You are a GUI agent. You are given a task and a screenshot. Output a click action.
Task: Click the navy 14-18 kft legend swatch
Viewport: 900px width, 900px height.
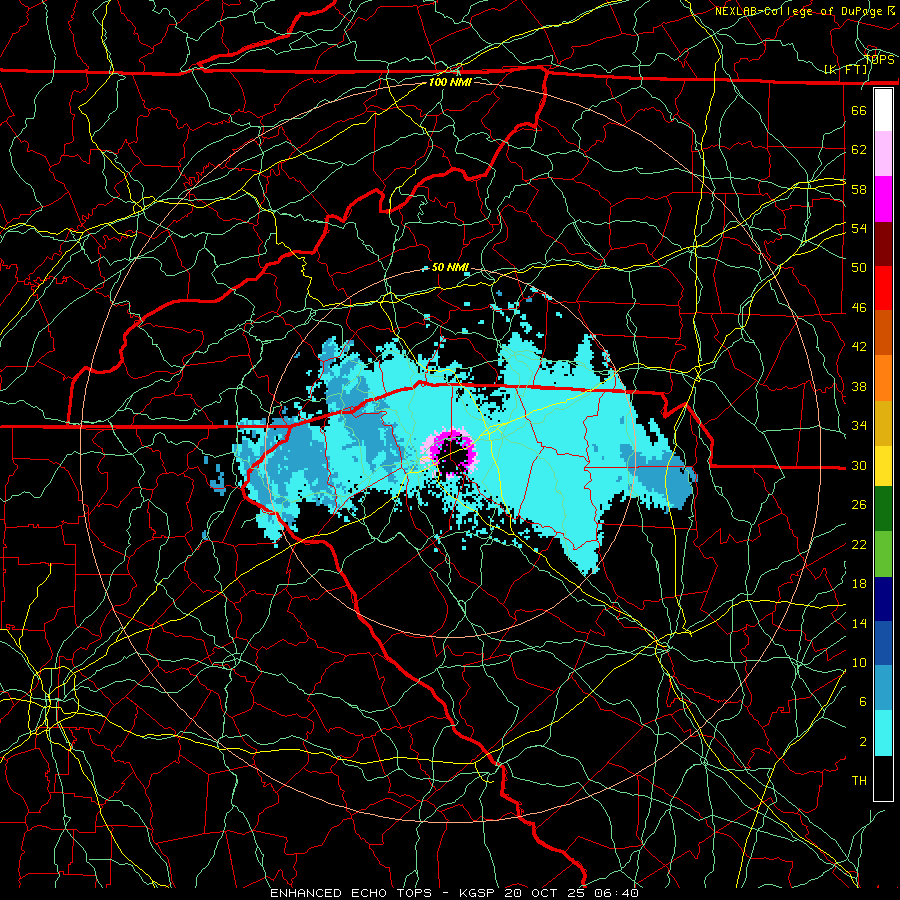point(883,599)
